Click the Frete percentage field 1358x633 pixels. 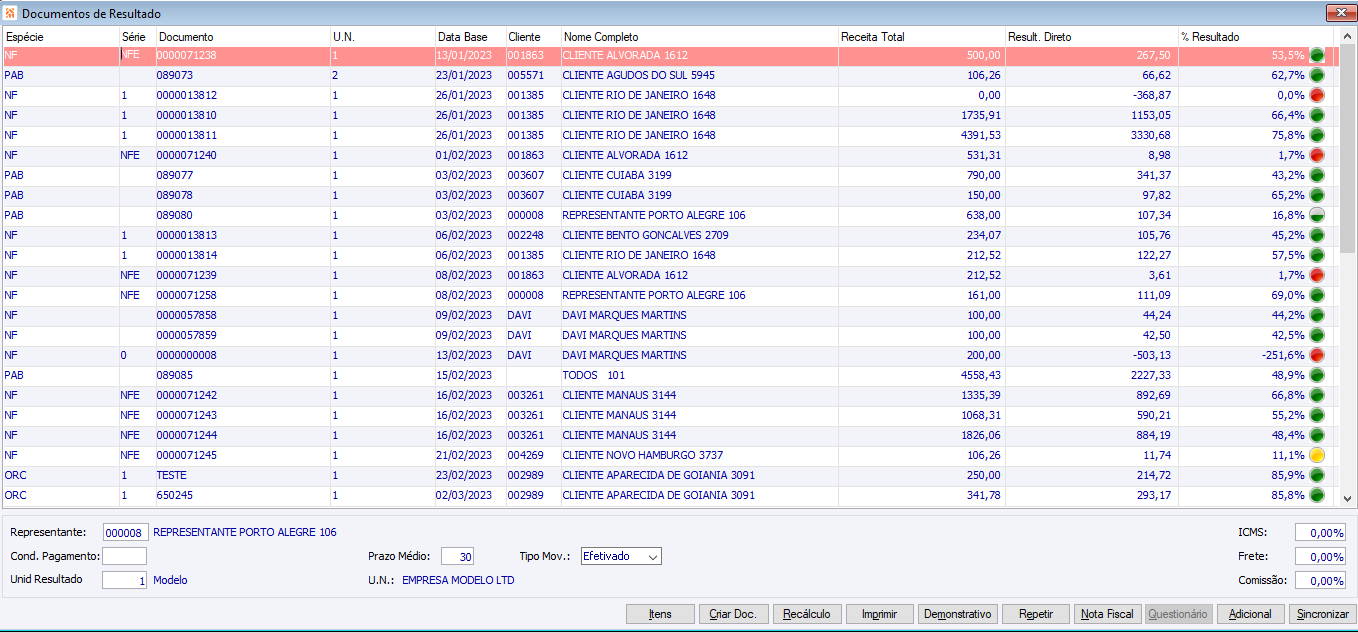pyautogui.click(x=1321, y=556)
